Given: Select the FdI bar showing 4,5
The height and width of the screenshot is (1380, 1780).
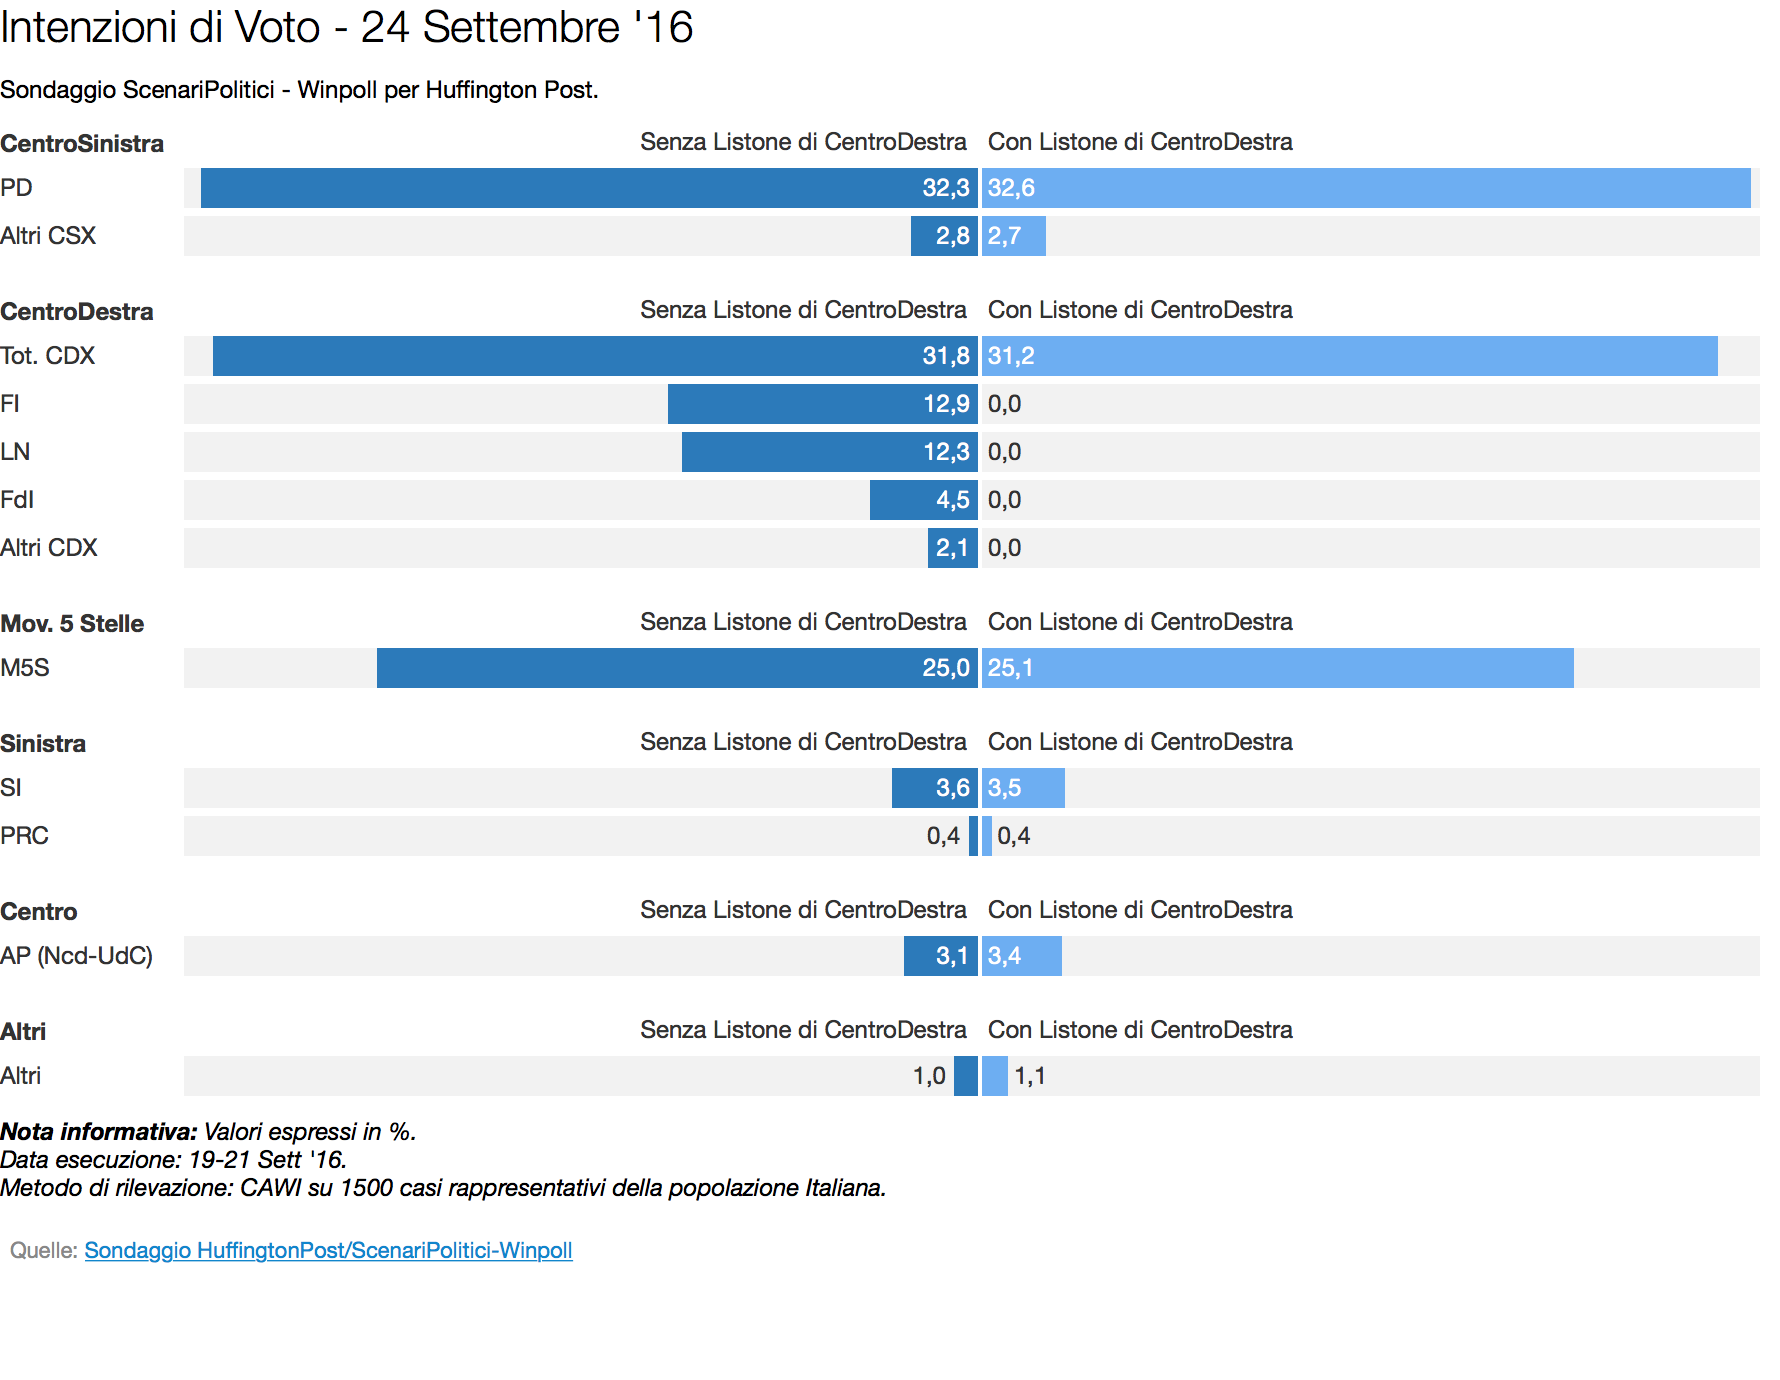Looking at the screenshot, I should tap(924, 500).
